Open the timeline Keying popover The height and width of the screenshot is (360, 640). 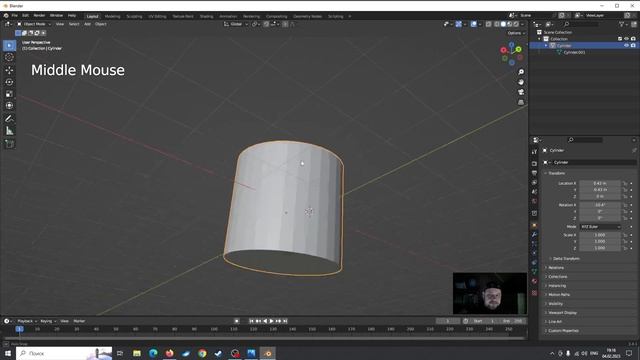(x=48, y=321)
